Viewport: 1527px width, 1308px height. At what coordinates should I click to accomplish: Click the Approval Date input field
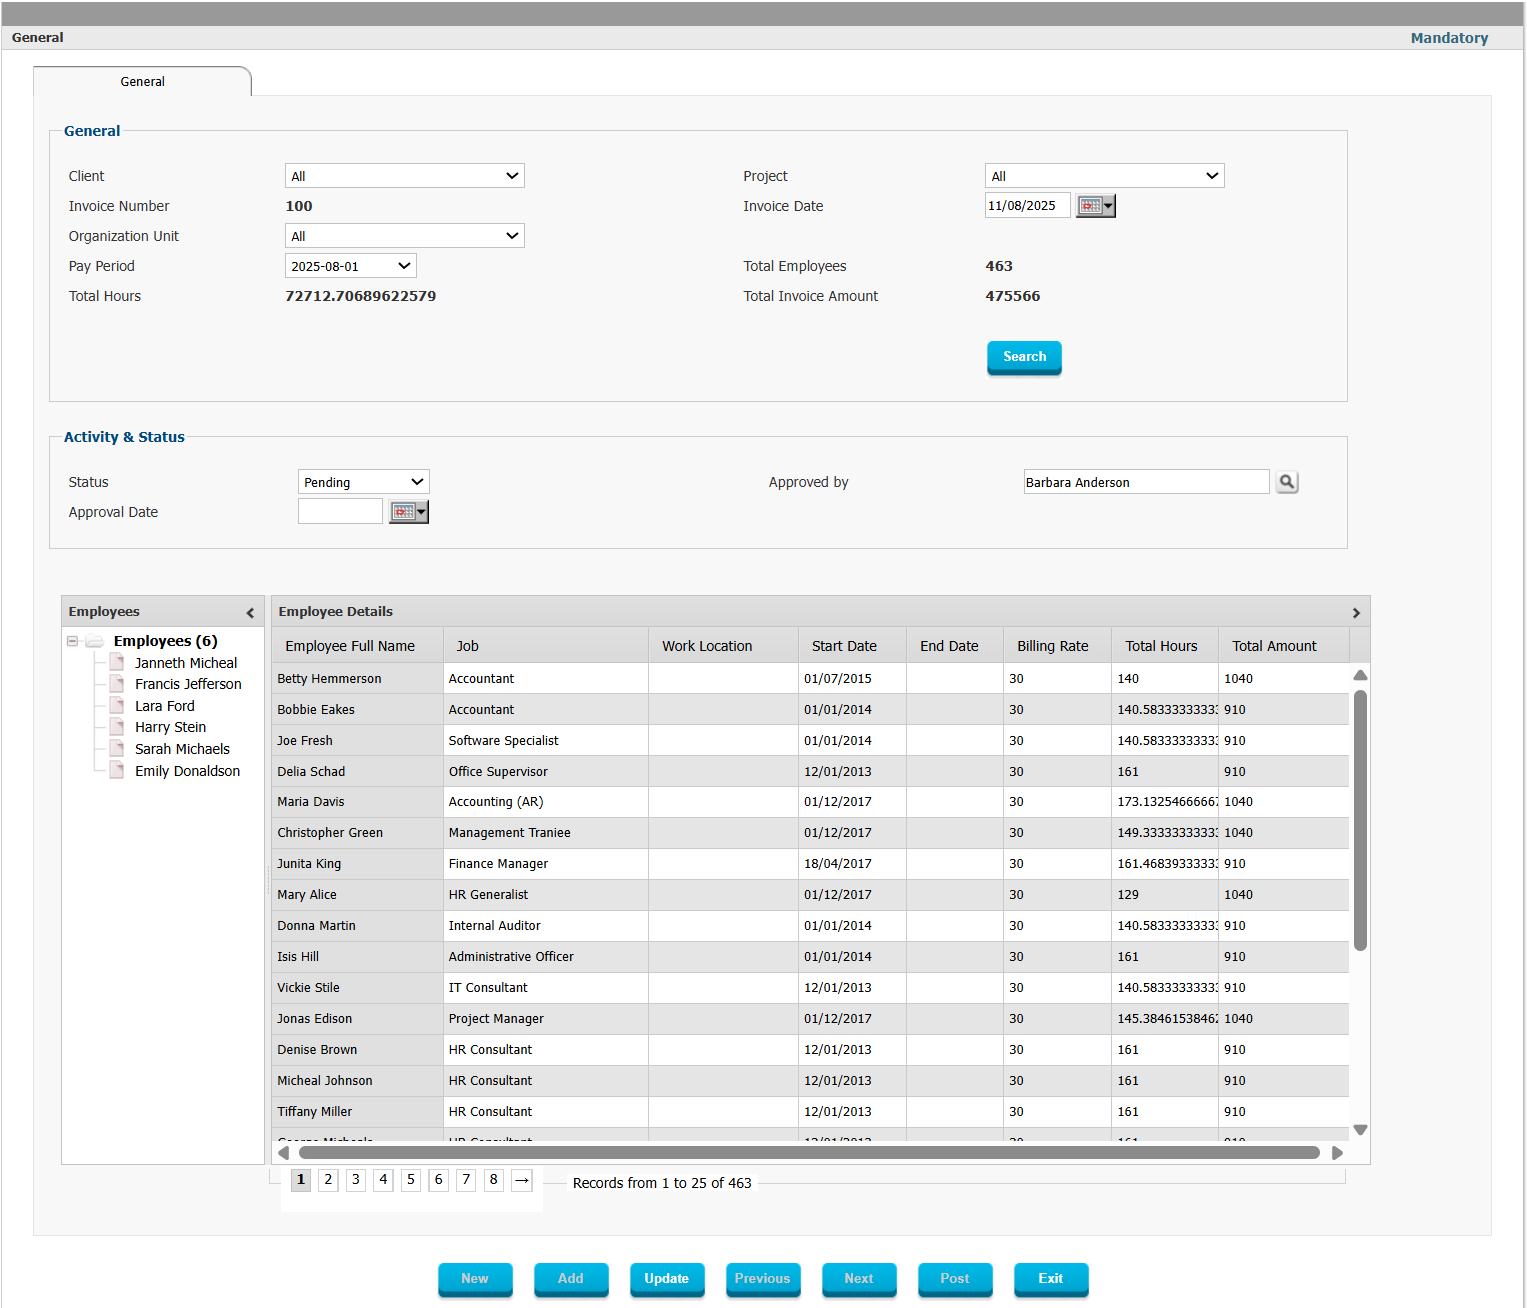click(x=340, y=512)
